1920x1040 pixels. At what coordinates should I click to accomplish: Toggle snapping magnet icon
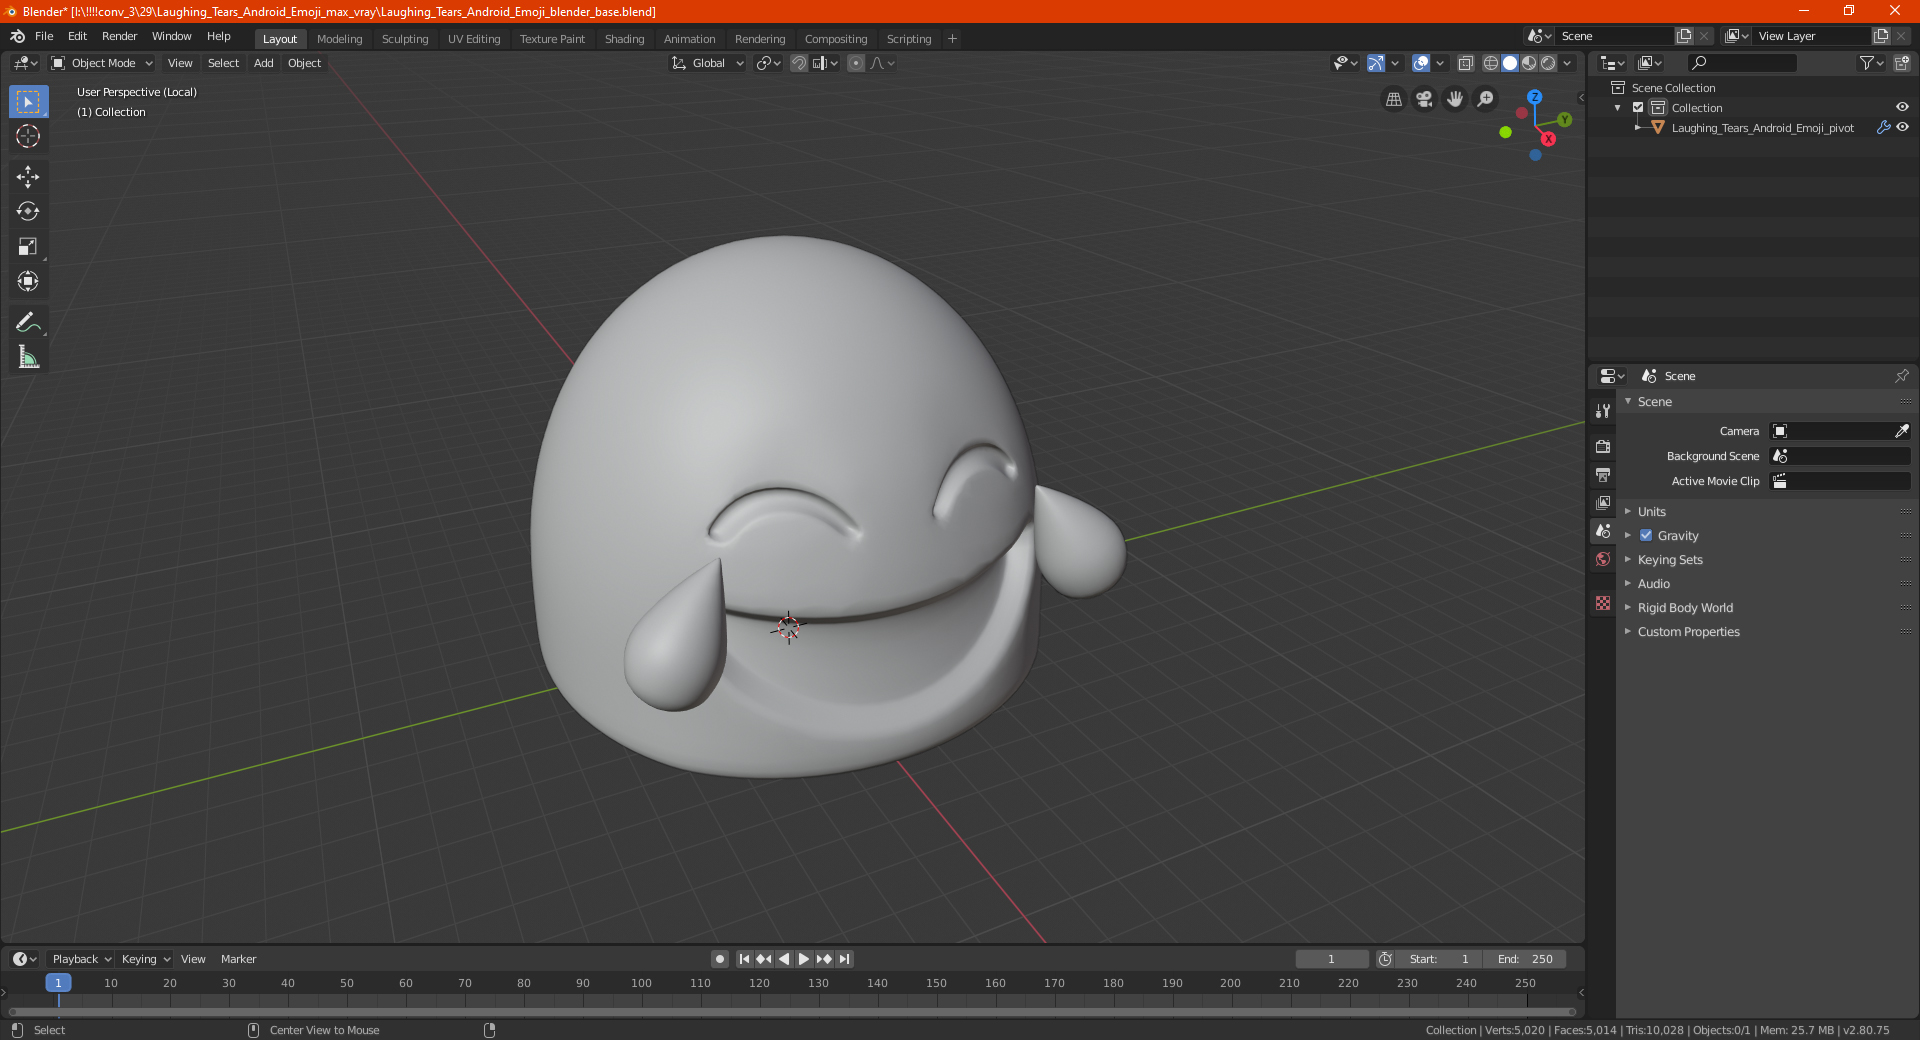pyautogui.click(x=799, y=63)
